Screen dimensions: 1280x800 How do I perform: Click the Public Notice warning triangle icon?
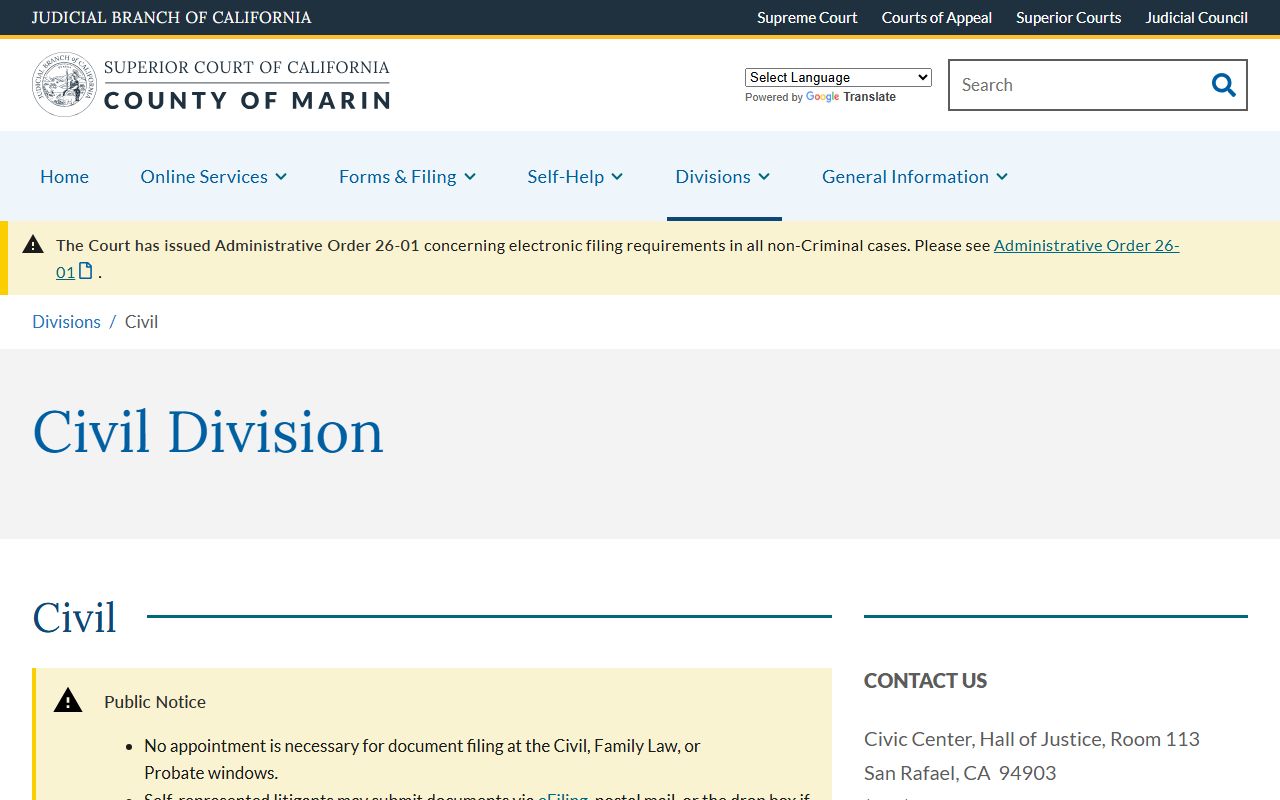pos(68,700)
